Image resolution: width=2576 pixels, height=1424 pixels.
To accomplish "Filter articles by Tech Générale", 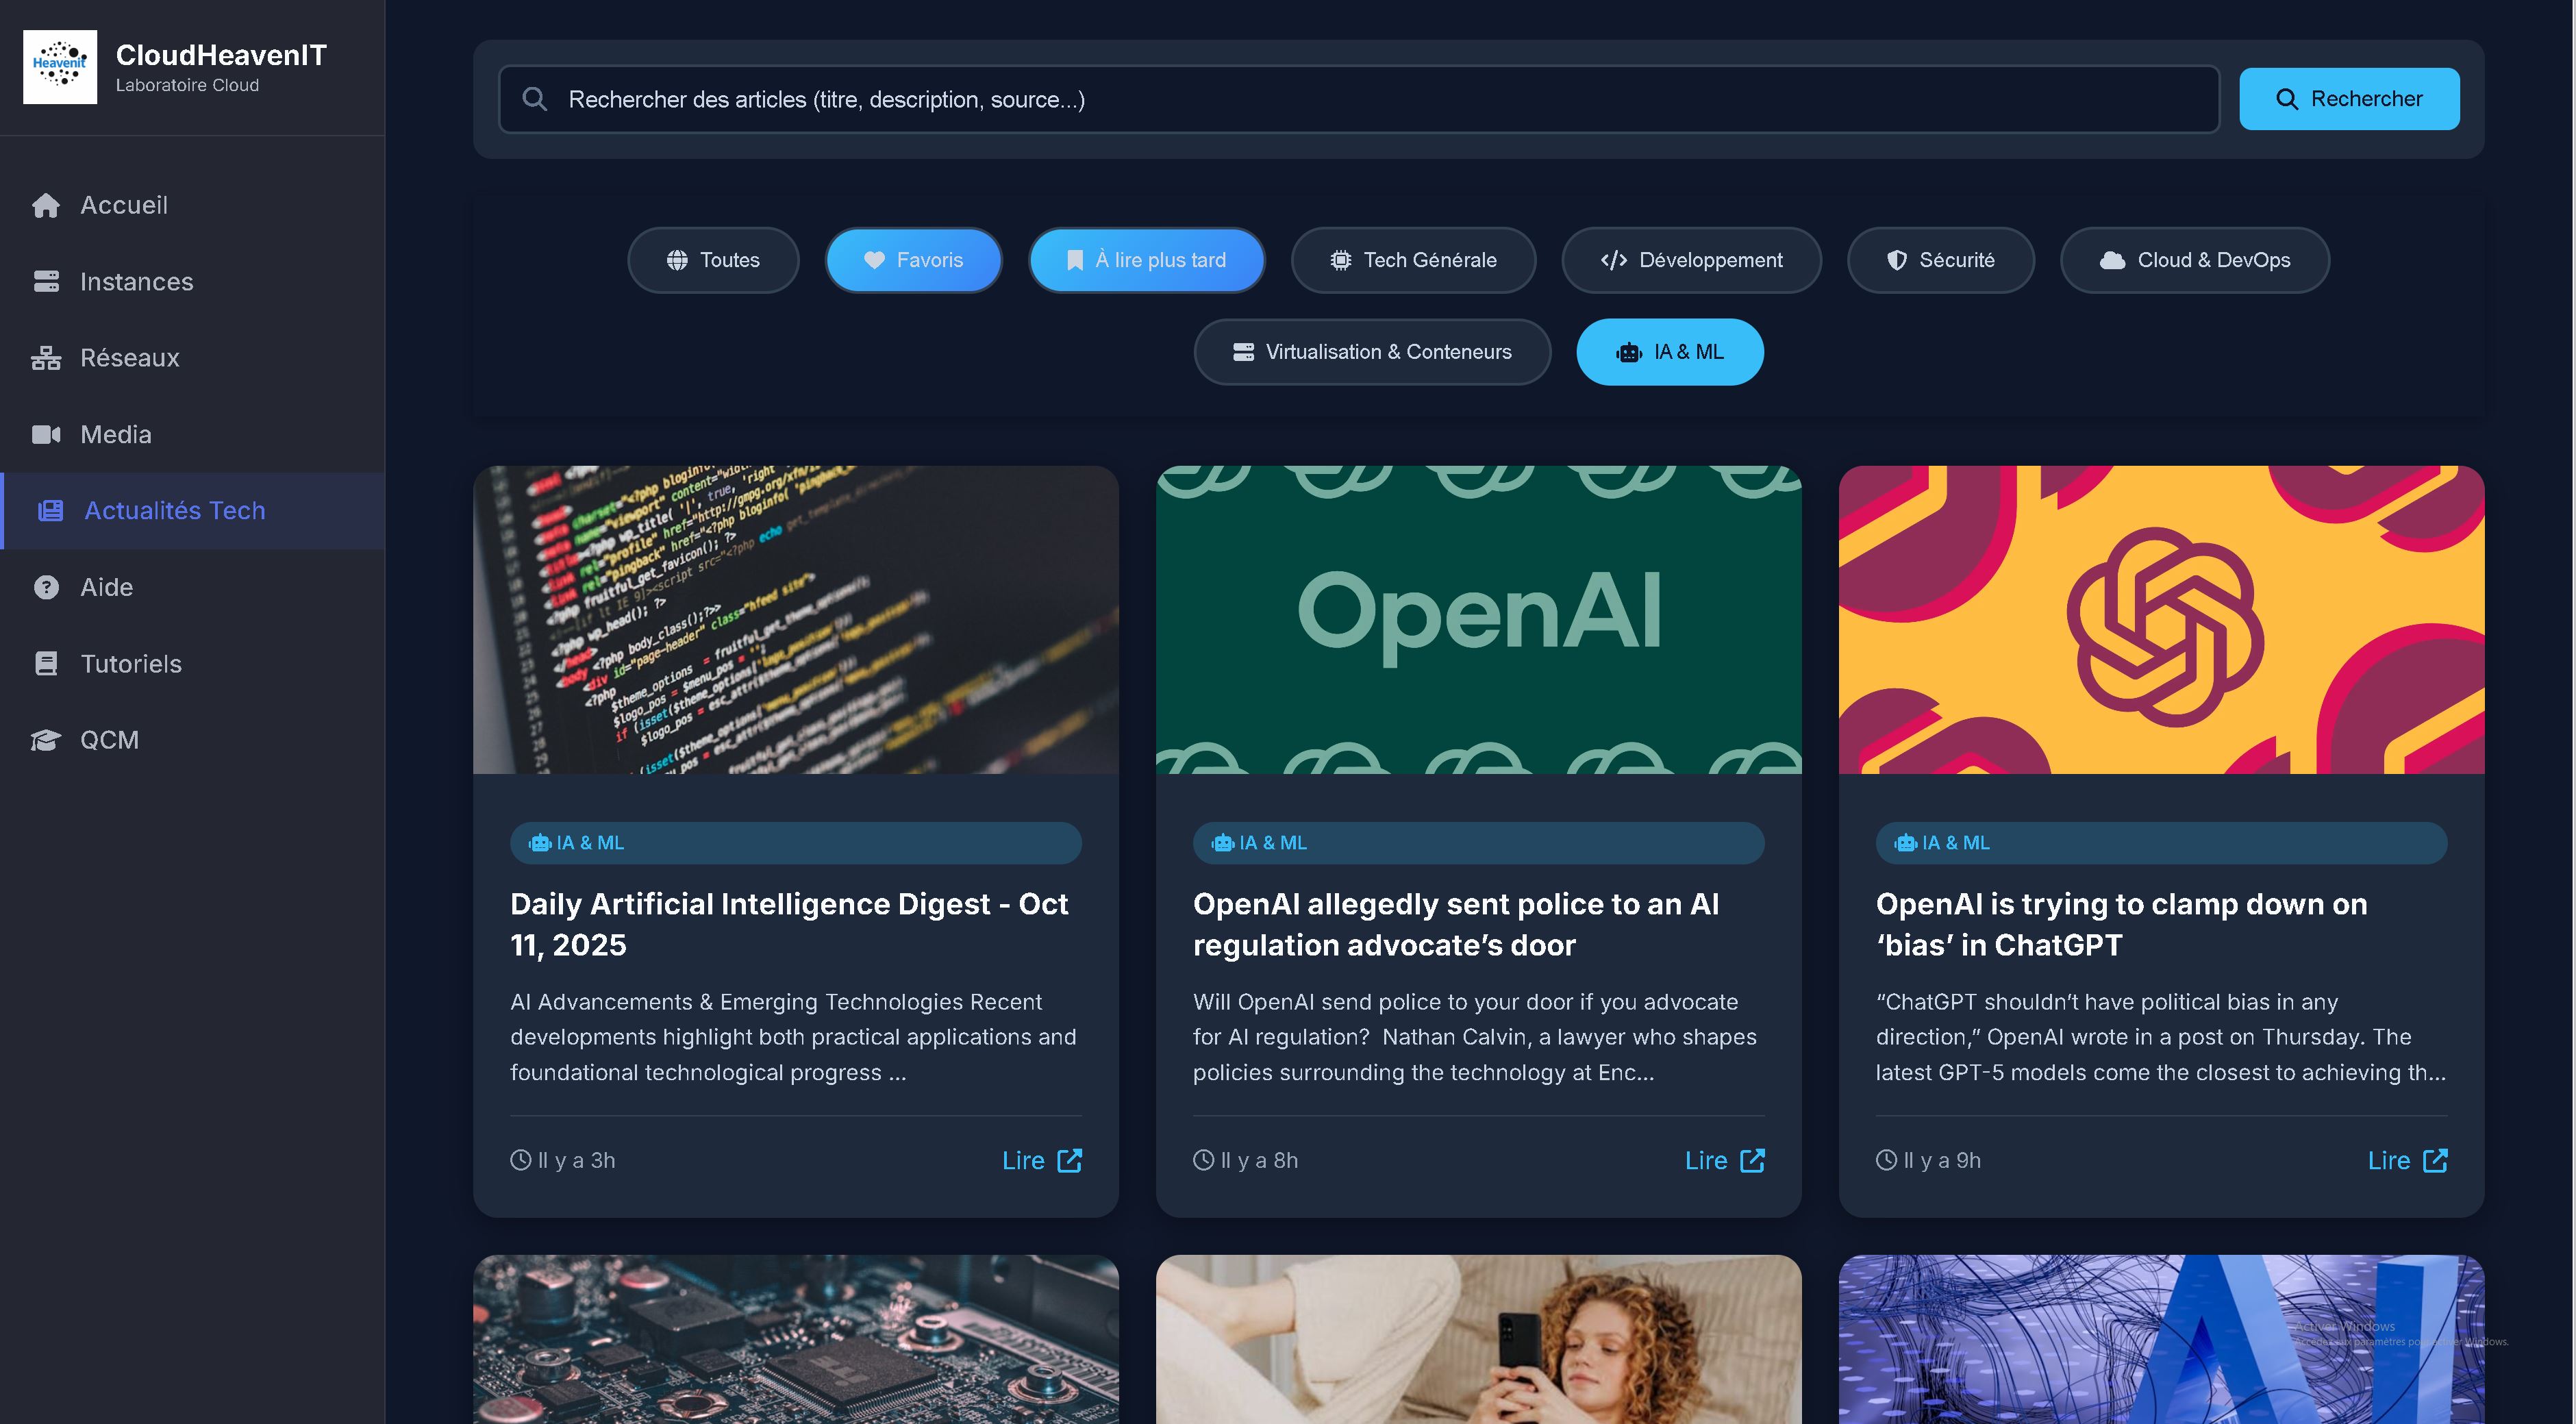I will coord(1413,260).
